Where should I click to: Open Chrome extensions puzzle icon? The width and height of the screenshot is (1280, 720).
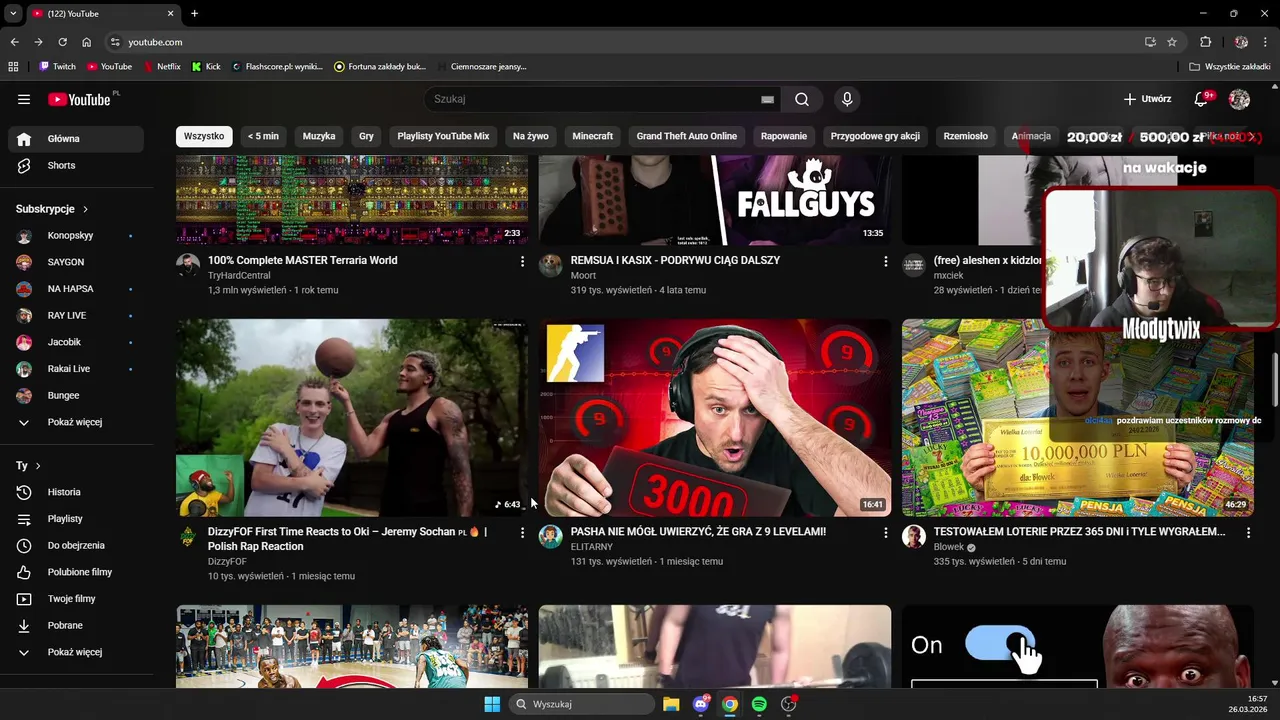coord(1205,42)
